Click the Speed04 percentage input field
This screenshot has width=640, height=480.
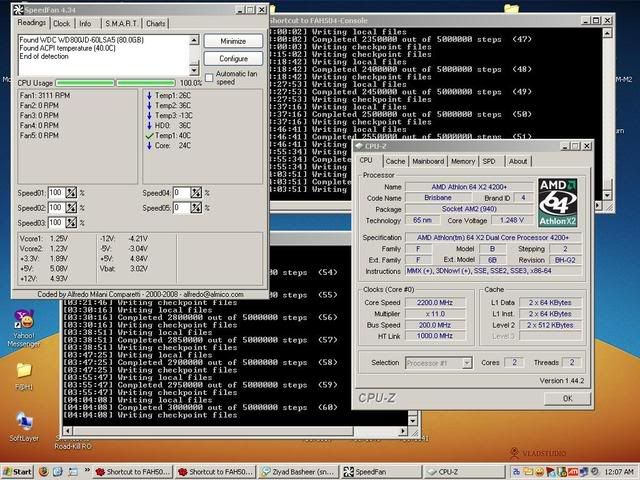(x=182, y=193)
